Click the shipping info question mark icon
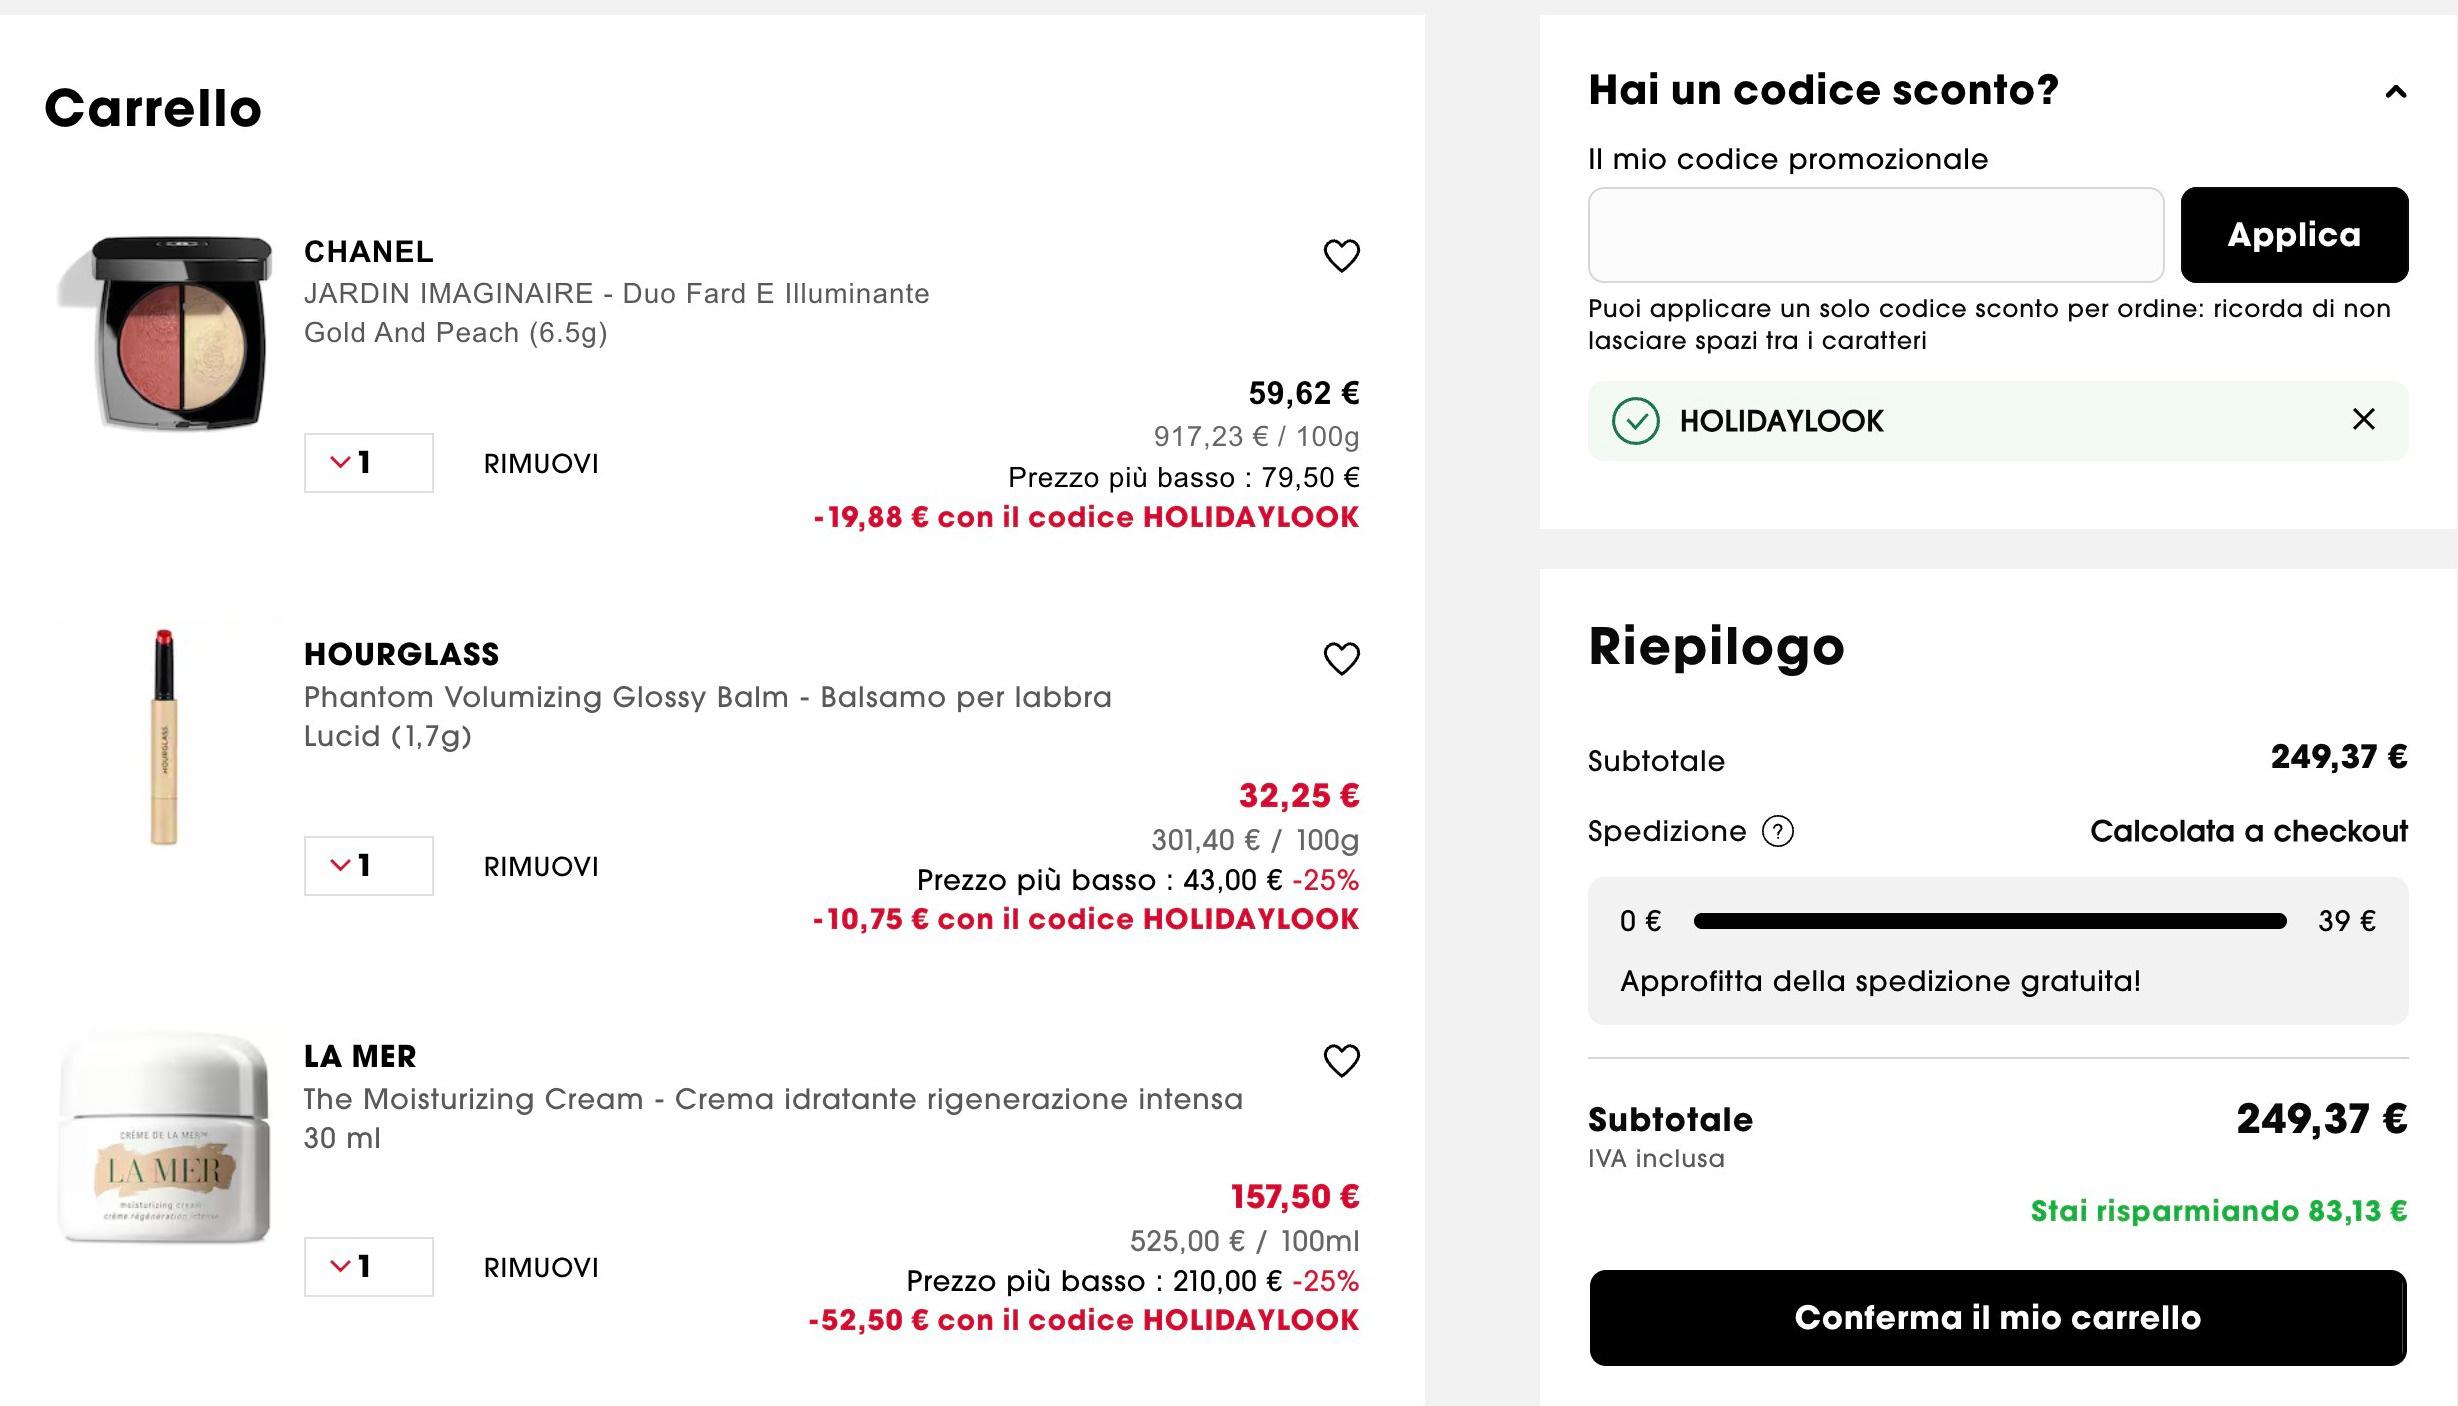 [x=1777, y=831]
